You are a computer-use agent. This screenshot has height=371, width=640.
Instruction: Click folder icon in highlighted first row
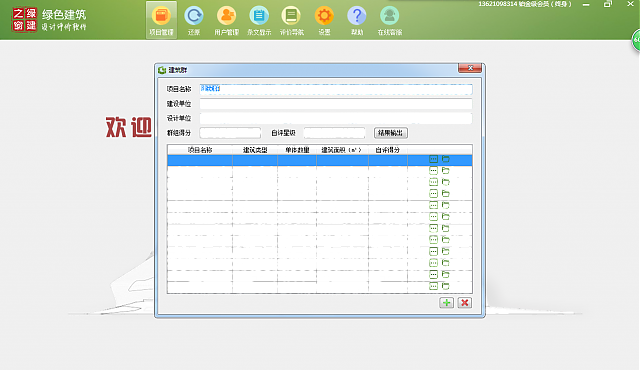(x=446, y=159)
